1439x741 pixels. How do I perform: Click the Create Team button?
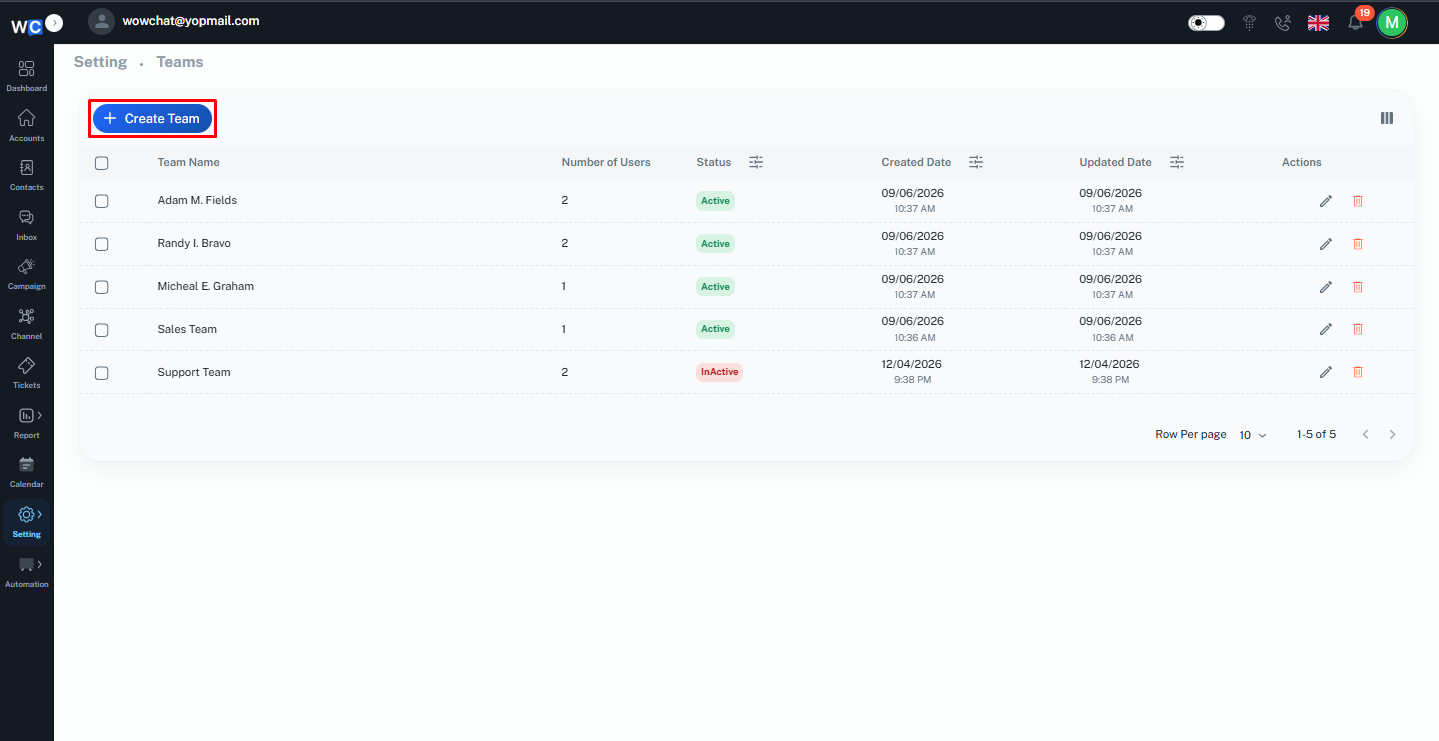(153, 118)
